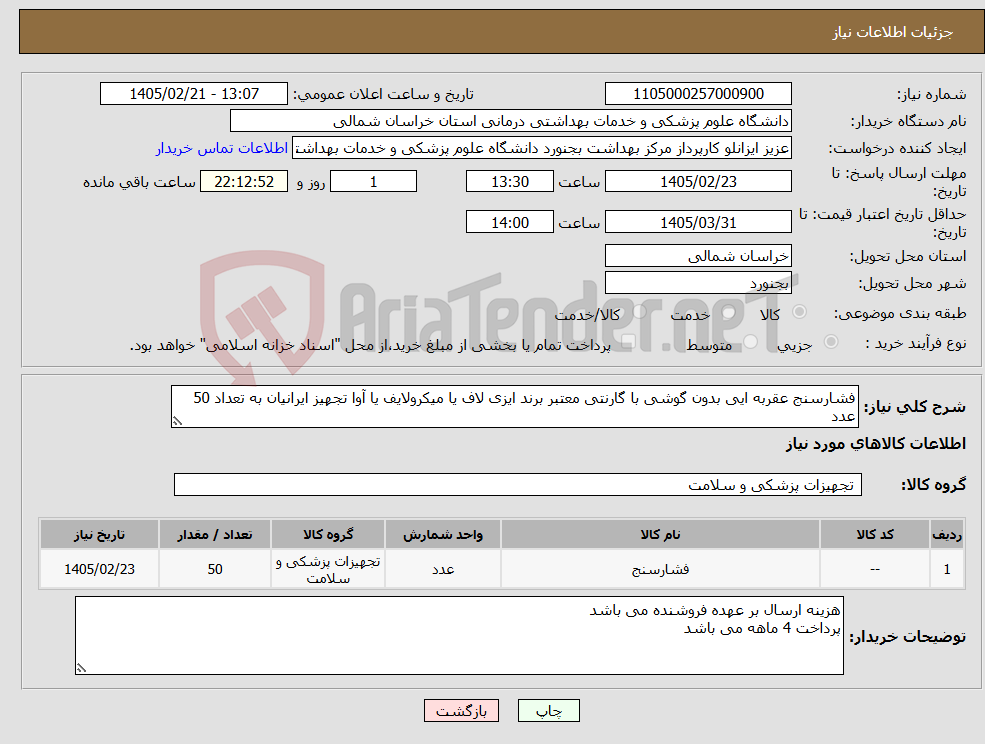Click the چاپ (print) button
The height and width of the screenshot is (744, 985).
(x=548, y=711)
